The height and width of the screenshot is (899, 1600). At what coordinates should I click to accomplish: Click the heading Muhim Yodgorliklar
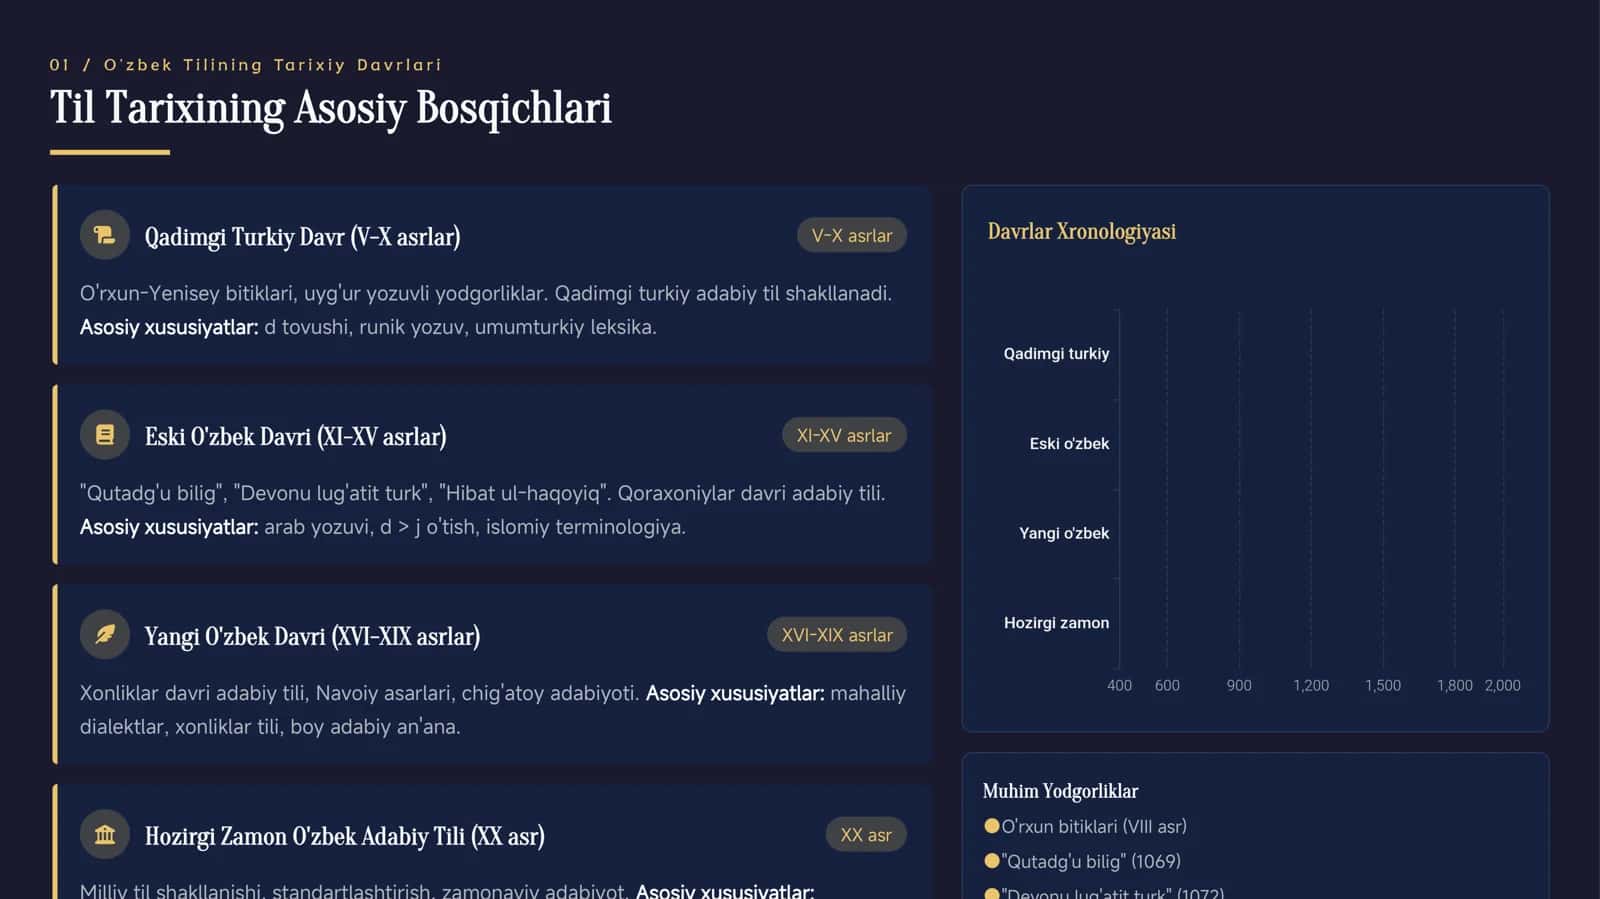click(x=1061, y=791)
